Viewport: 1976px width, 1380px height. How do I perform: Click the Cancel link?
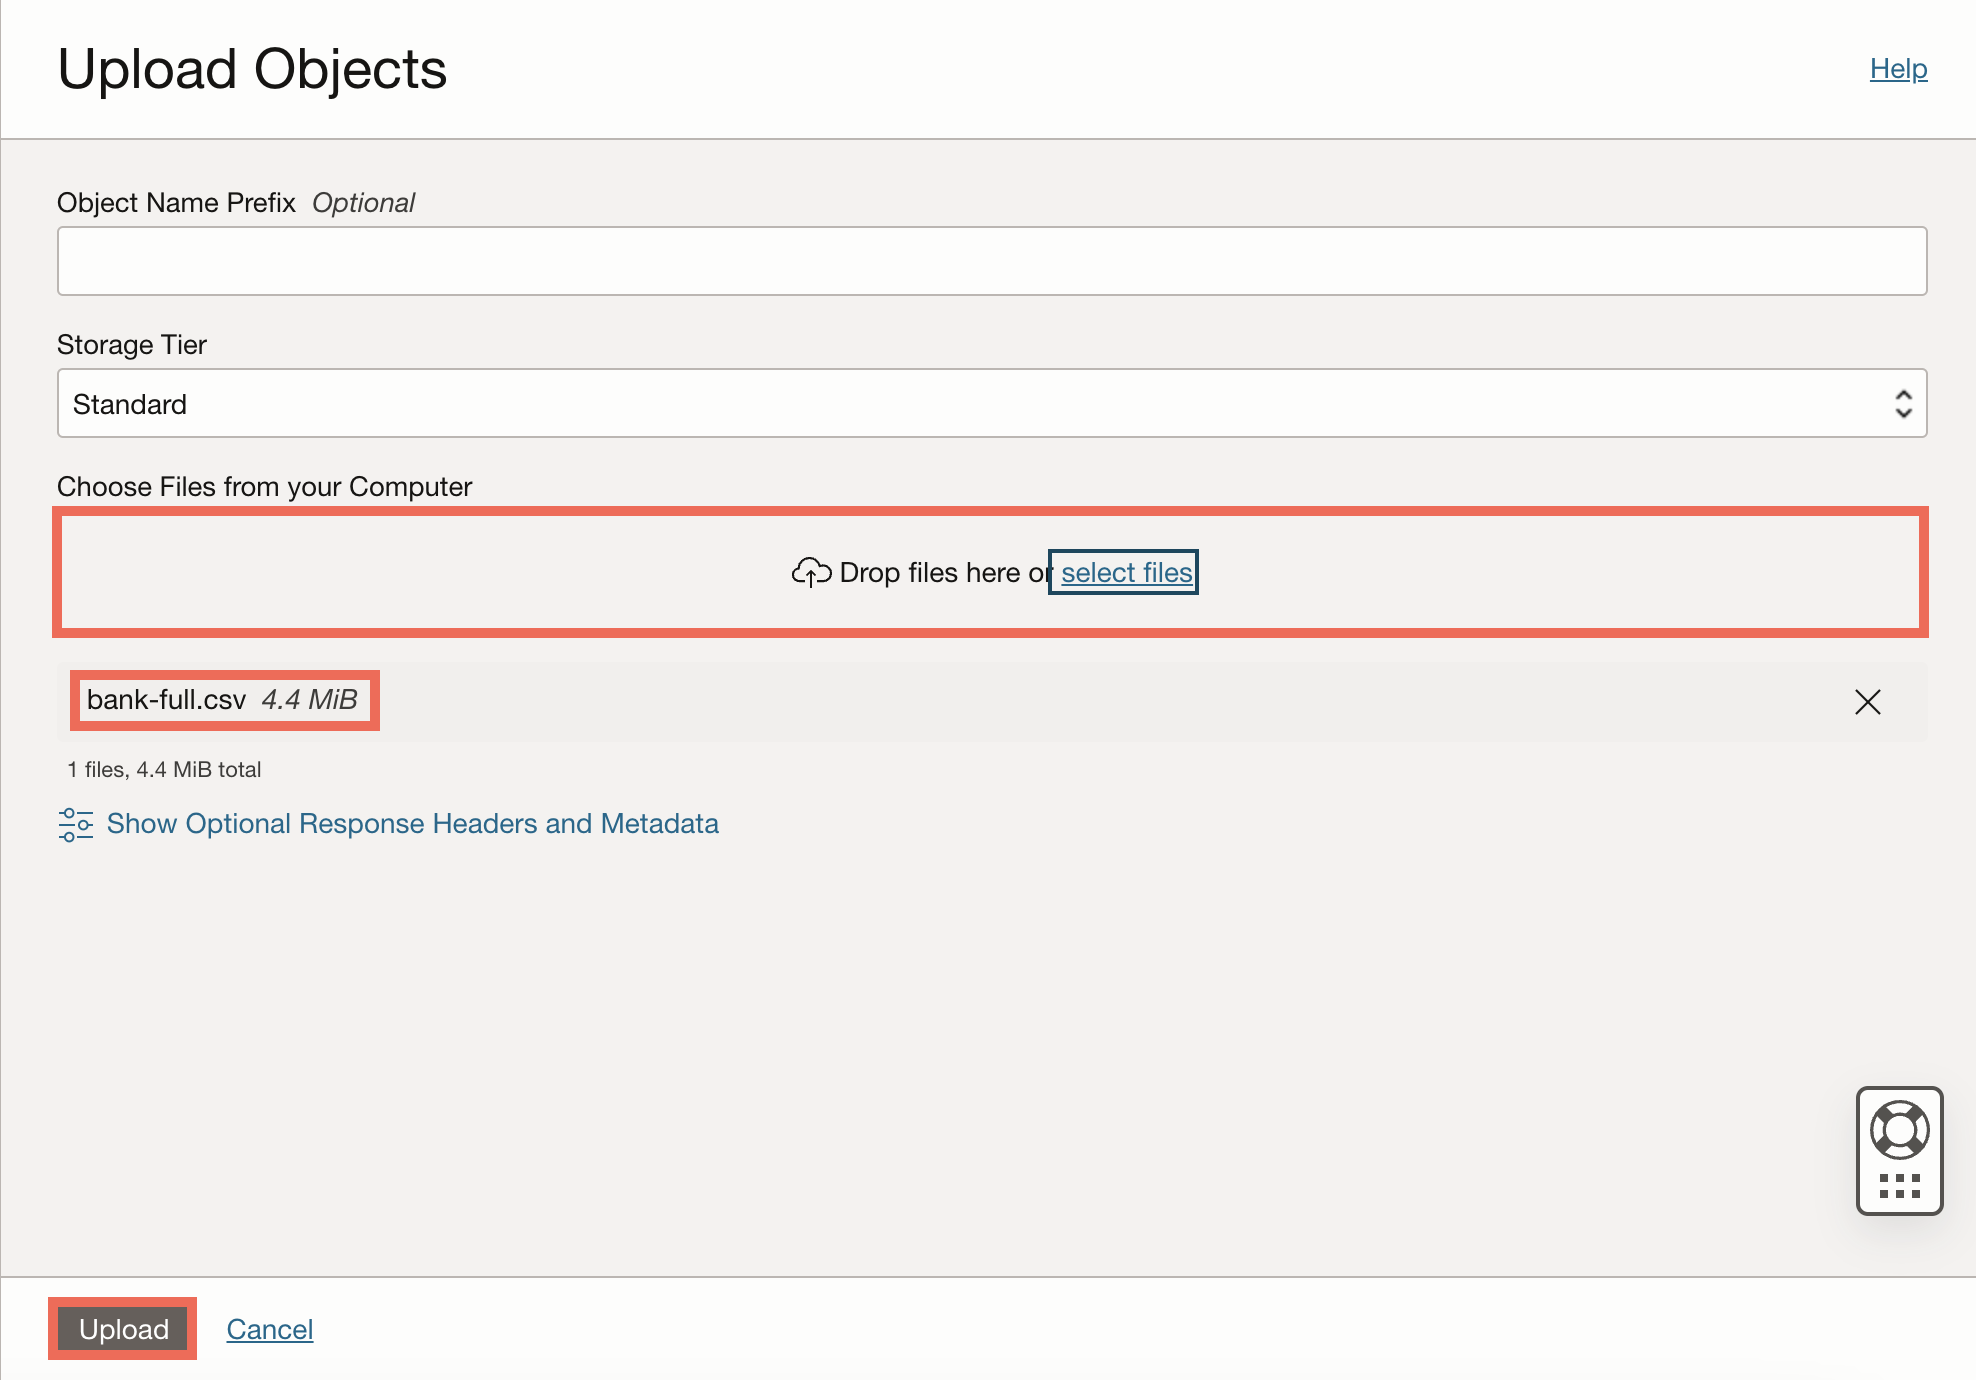coord(270,1329)
